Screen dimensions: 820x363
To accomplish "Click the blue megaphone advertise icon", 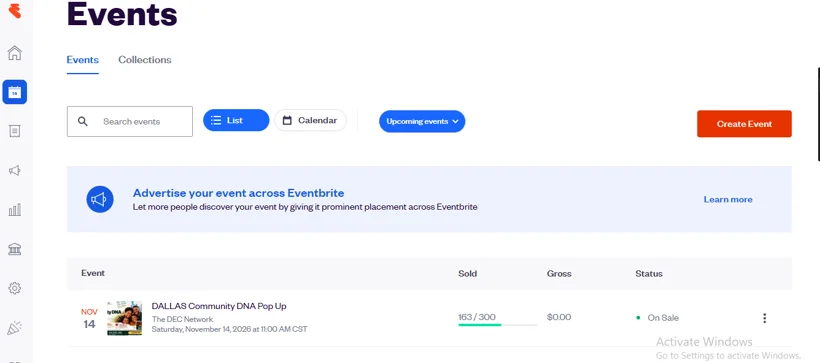I will pos(100,199).
